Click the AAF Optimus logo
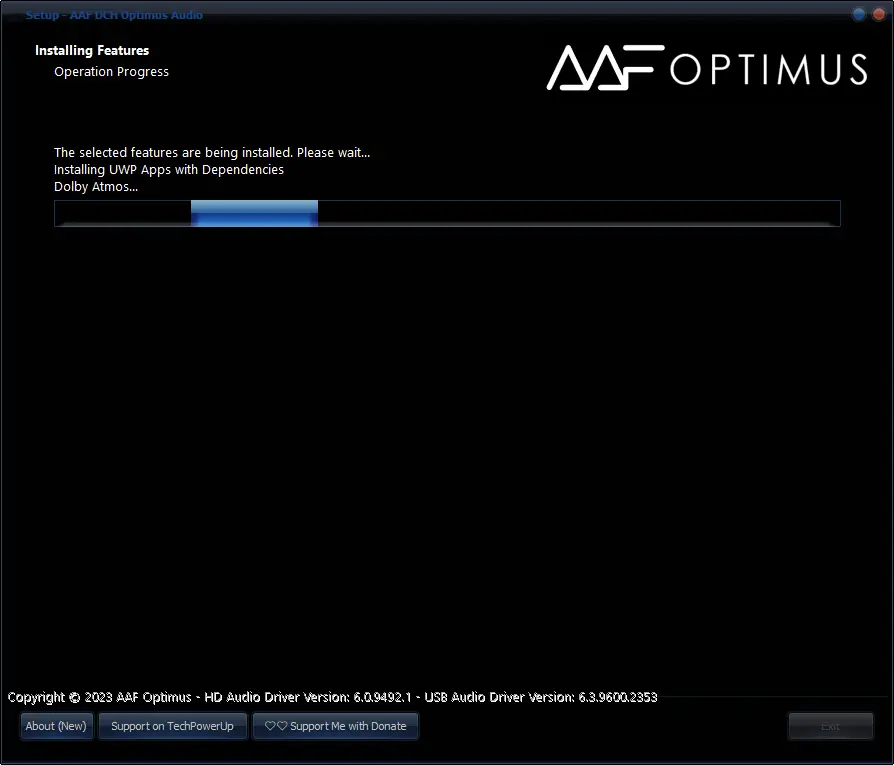This screenshot has width=894, height=765. point(705,68)
